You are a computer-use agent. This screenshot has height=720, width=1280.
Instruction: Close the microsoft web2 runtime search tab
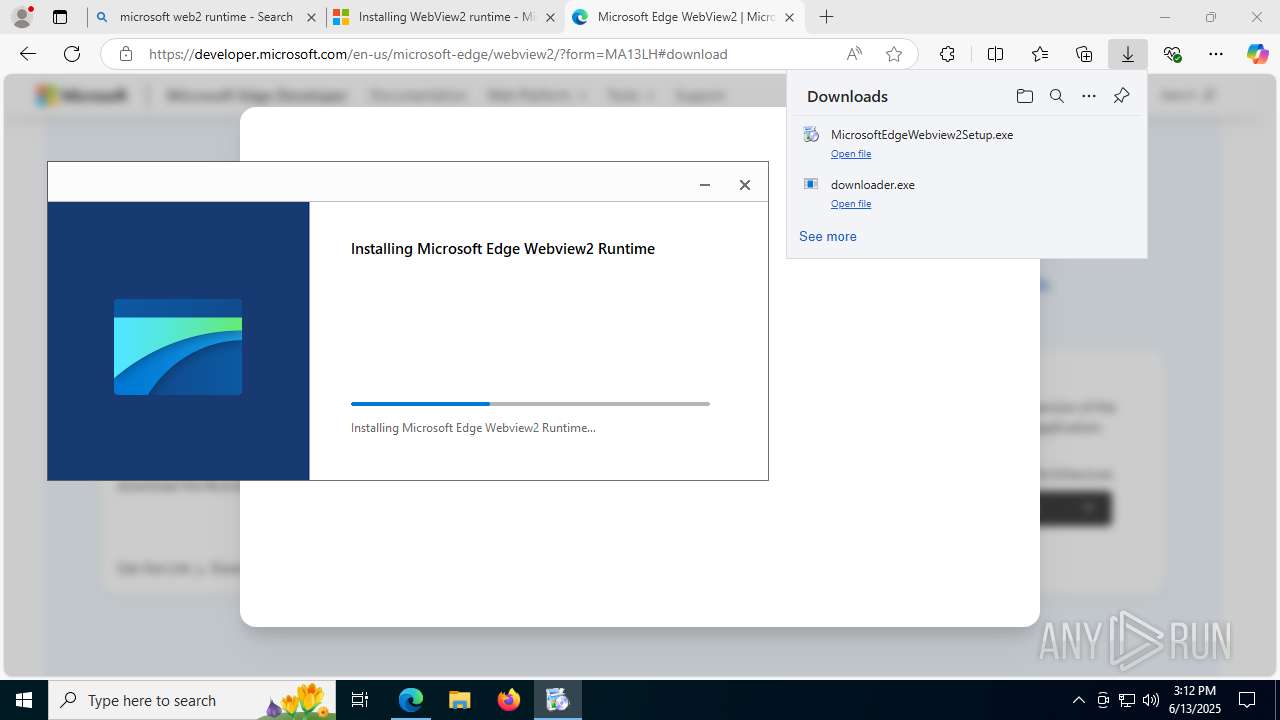[312, 17]
